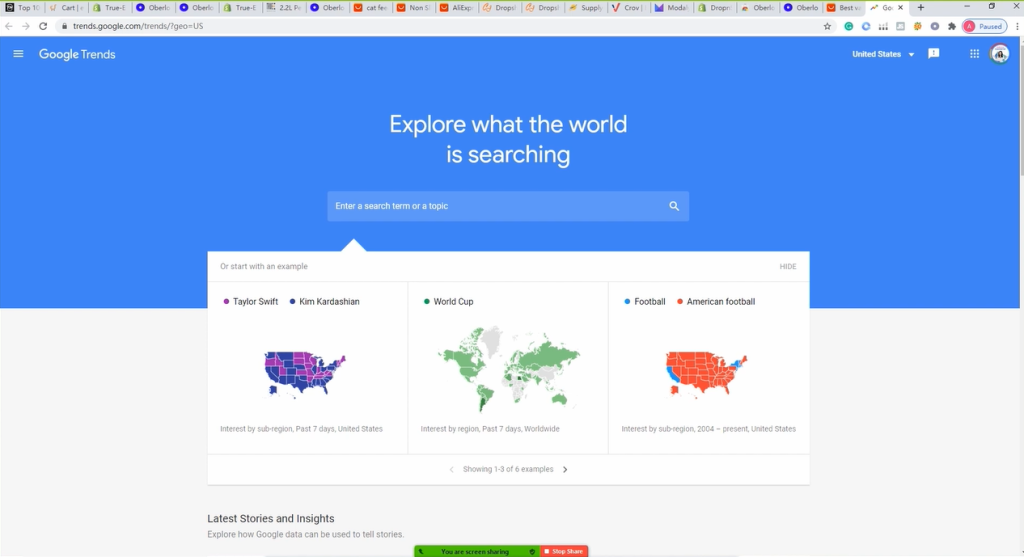Switch to the cat fee tab

(x=370, y=7)
